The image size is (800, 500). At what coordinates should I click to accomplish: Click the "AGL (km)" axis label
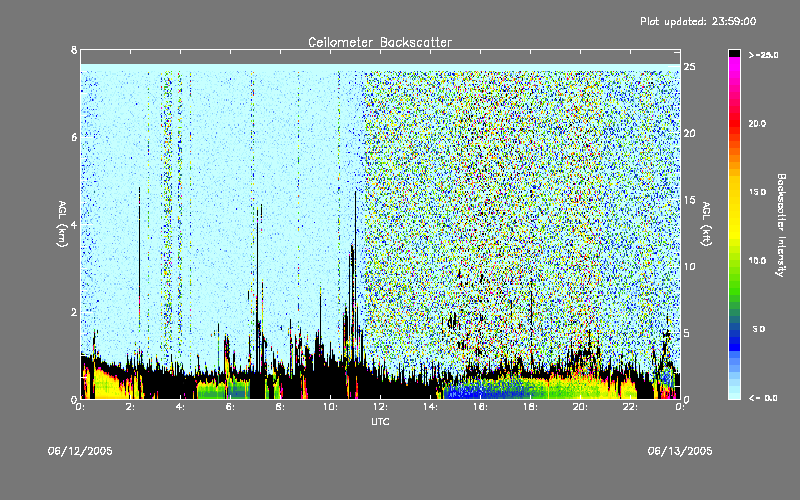coord(63,223)
